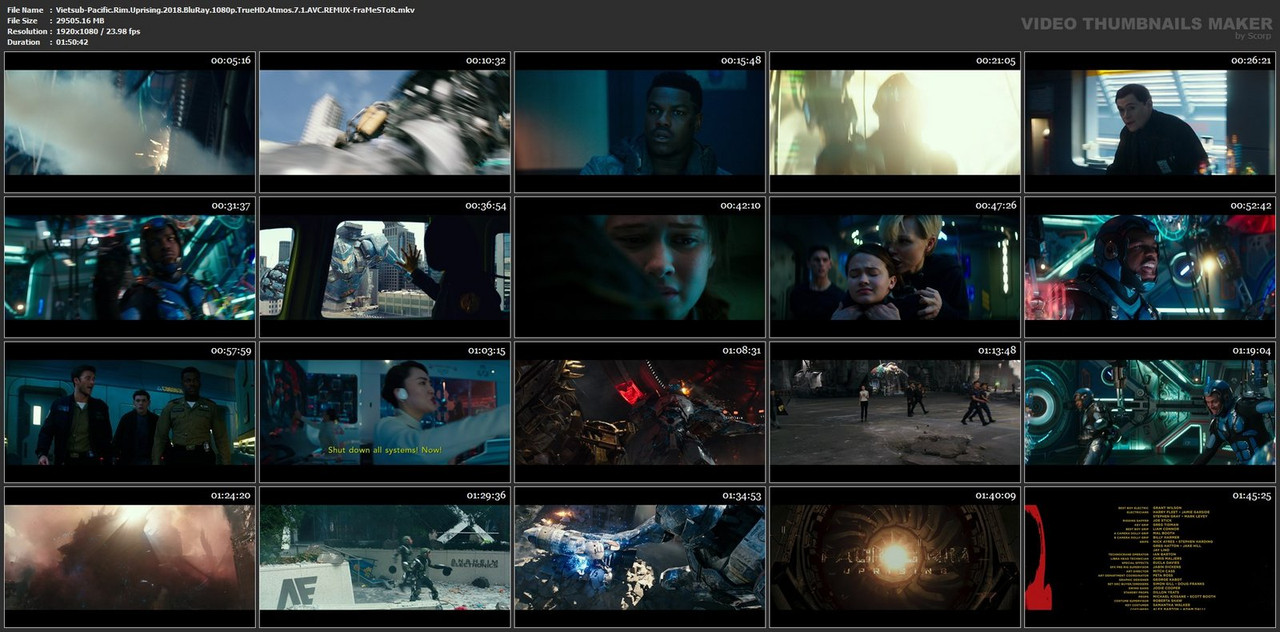Select the thumbnail at 00:57:59
This screenshot has height=632, width=1280.
tap(130, 411)
